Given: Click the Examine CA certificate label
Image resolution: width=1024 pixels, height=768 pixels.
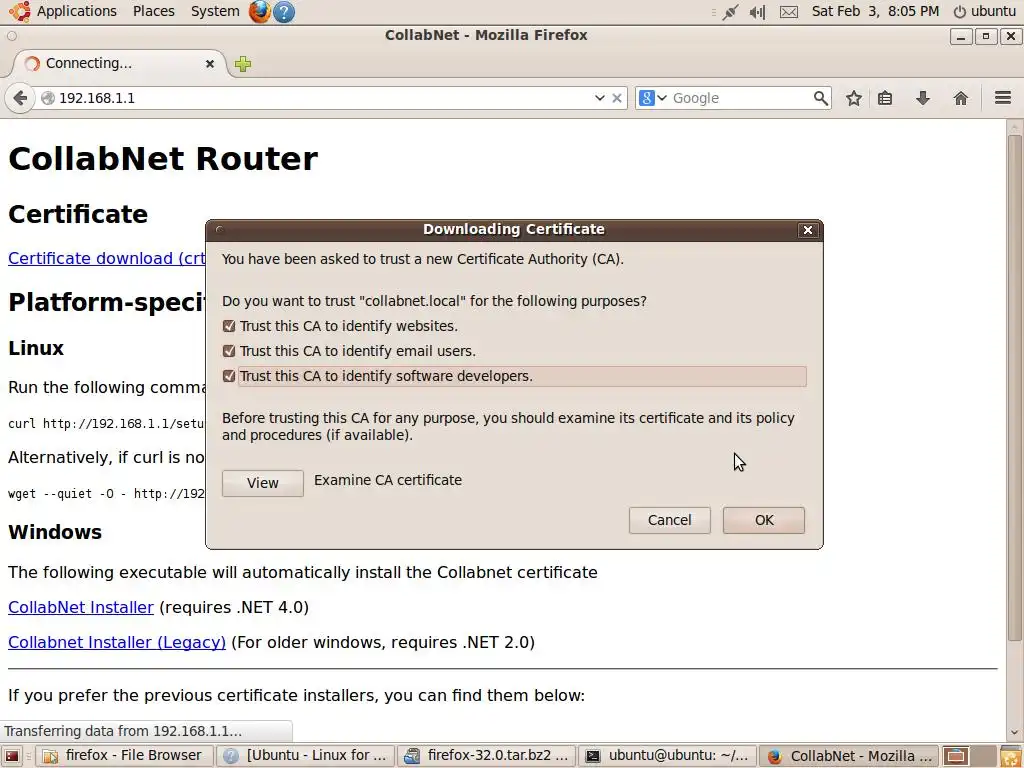Looking at the screenshot, I should [388, 480].
